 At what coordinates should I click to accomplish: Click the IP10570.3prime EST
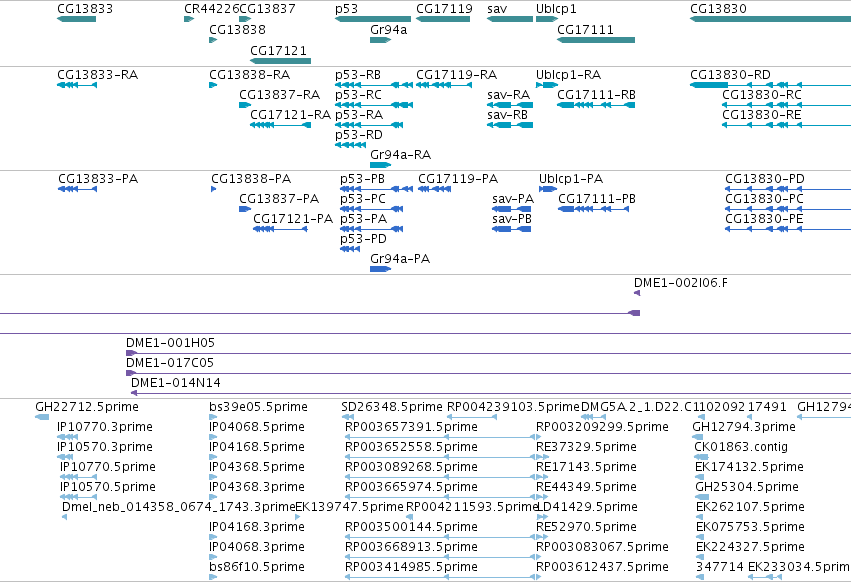point(65,457)
